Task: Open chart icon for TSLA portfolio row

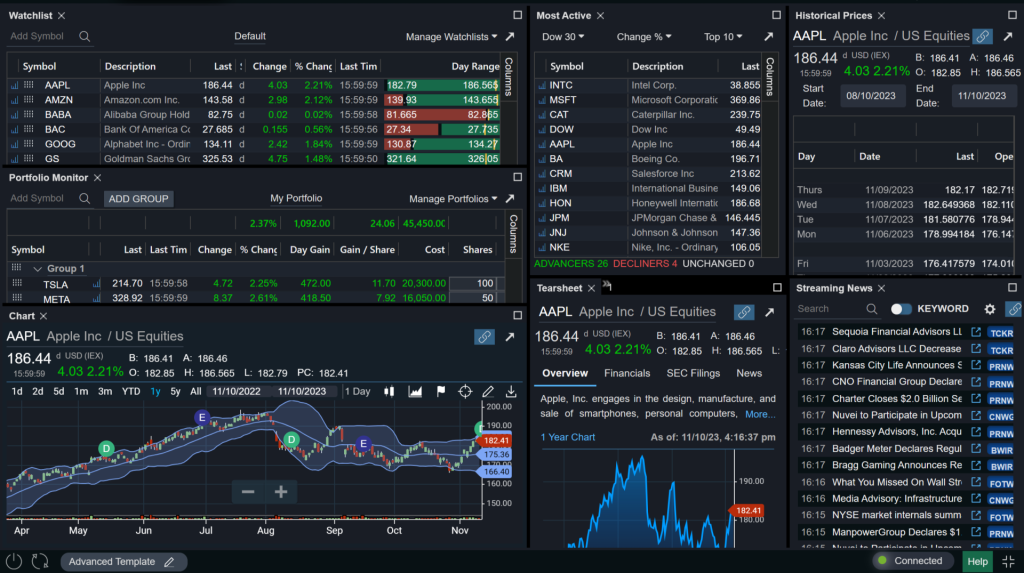Action: [x=97, y=284]
